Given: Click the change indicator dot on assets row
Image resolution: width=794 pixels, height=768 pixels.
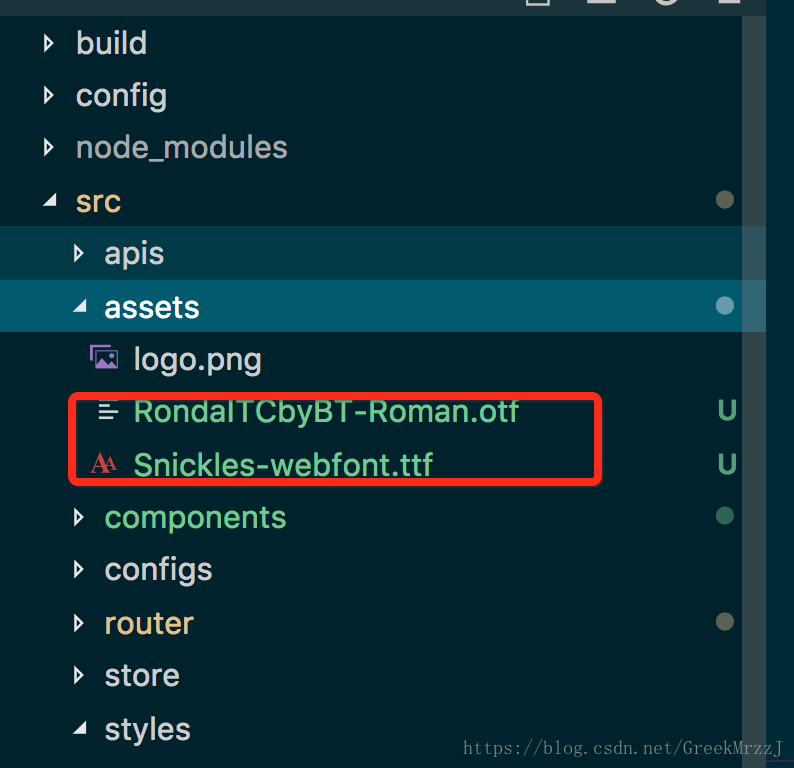Looking at the screenshot, I should point(725,305).
